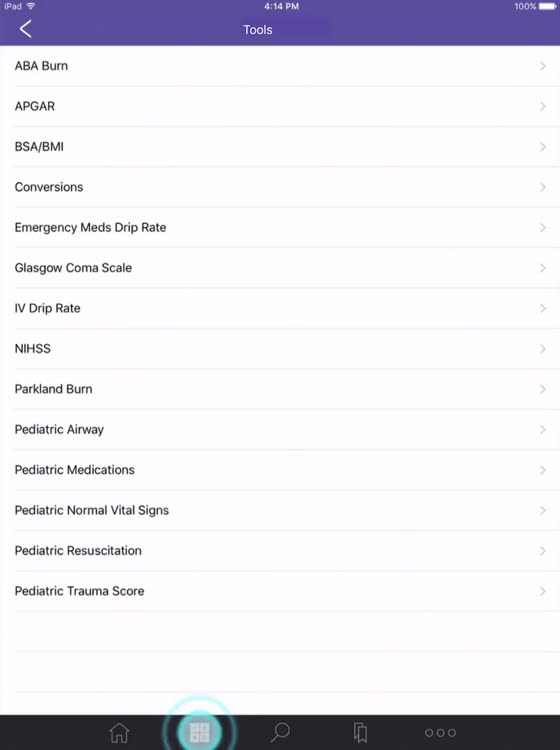The image size is (560, 750).
Task: Select Pediatric Normal Vital Signs
Action: tap(280, 510)
